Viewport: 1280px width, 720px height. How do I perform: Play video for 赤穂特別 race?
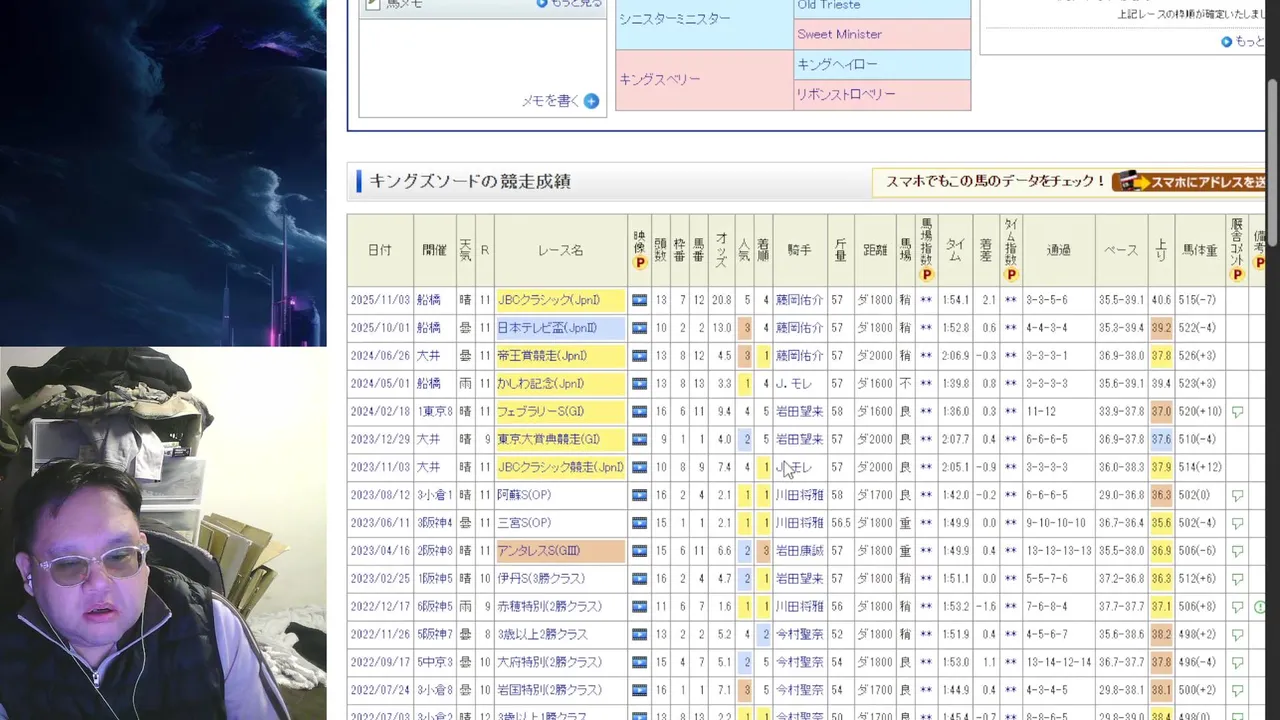[x=639, y=606]
